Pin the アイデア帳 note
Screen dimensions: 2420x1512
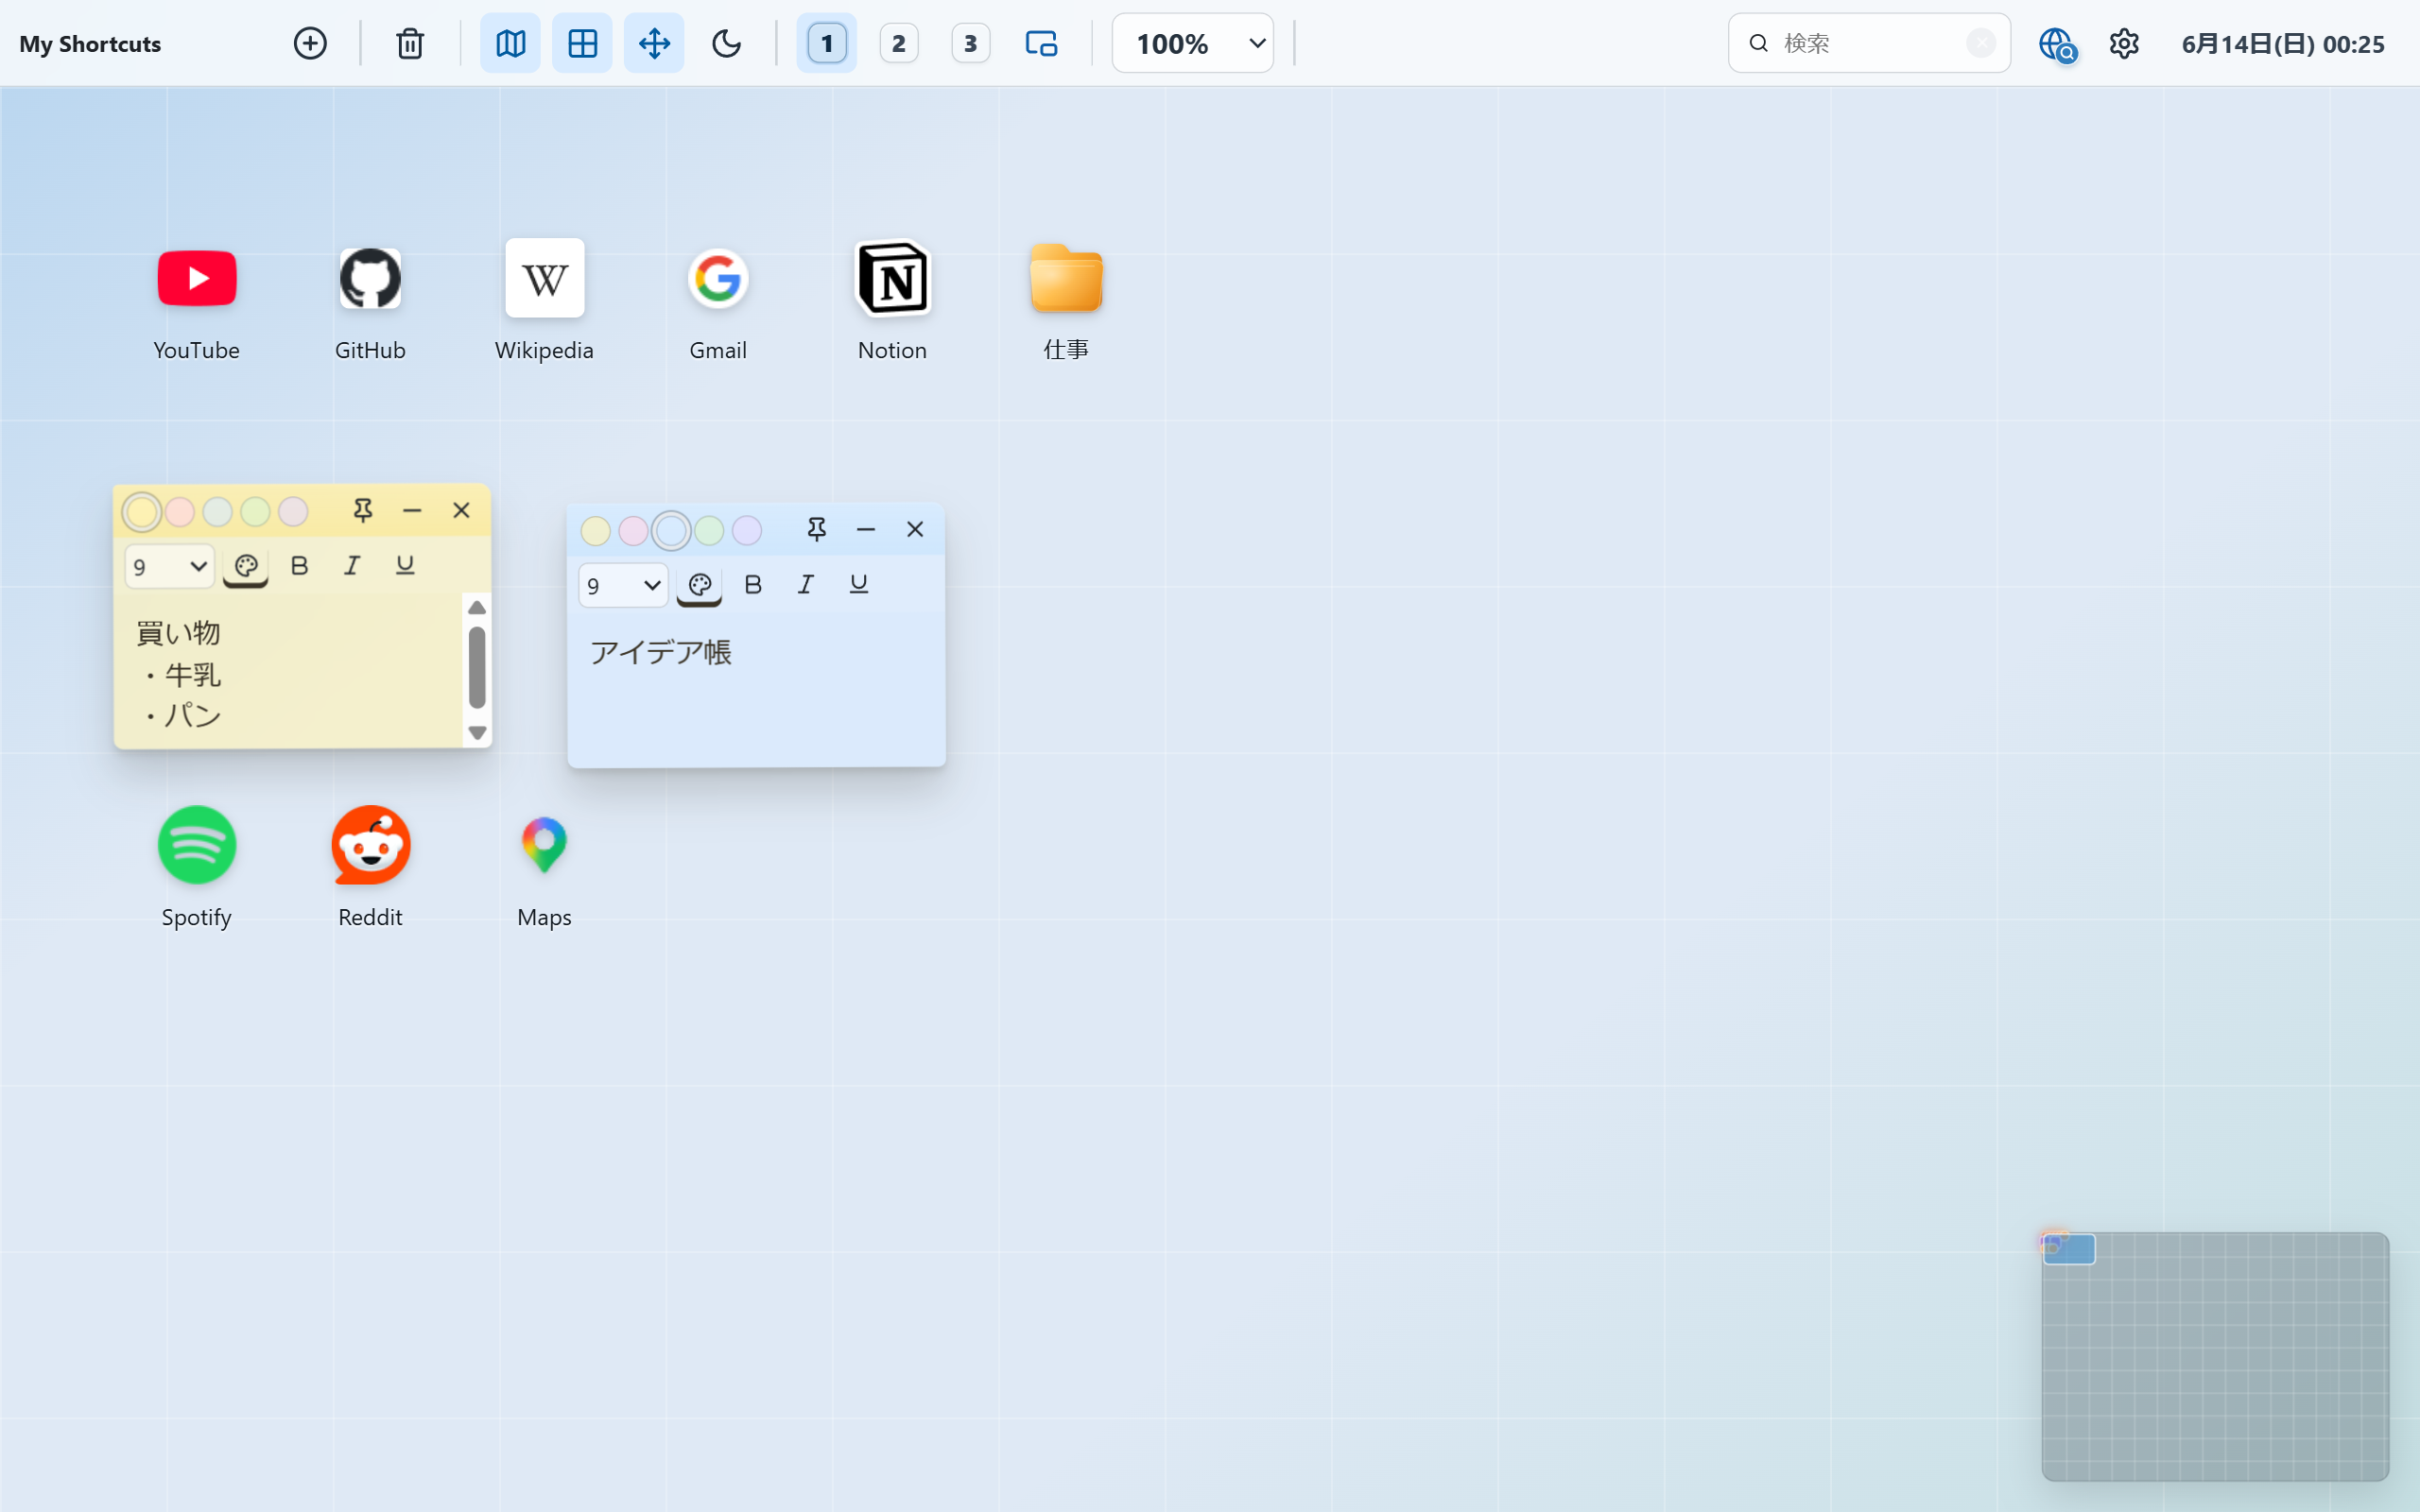817,530
